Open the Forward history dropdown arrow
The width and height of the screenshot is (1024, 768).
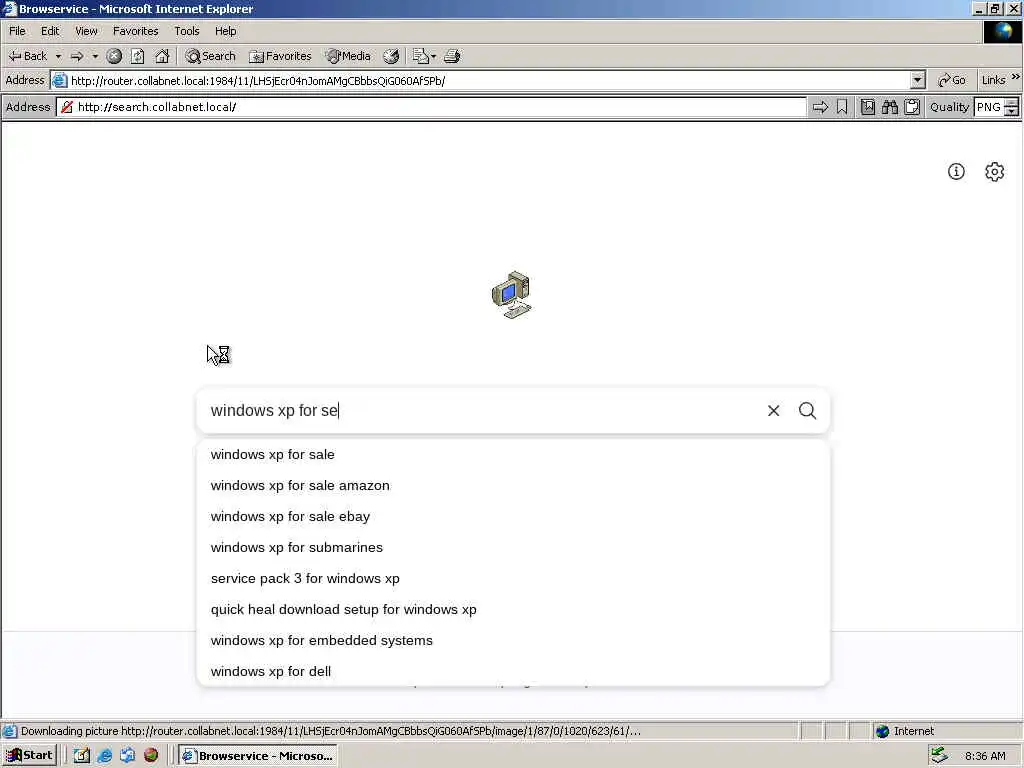95,56
